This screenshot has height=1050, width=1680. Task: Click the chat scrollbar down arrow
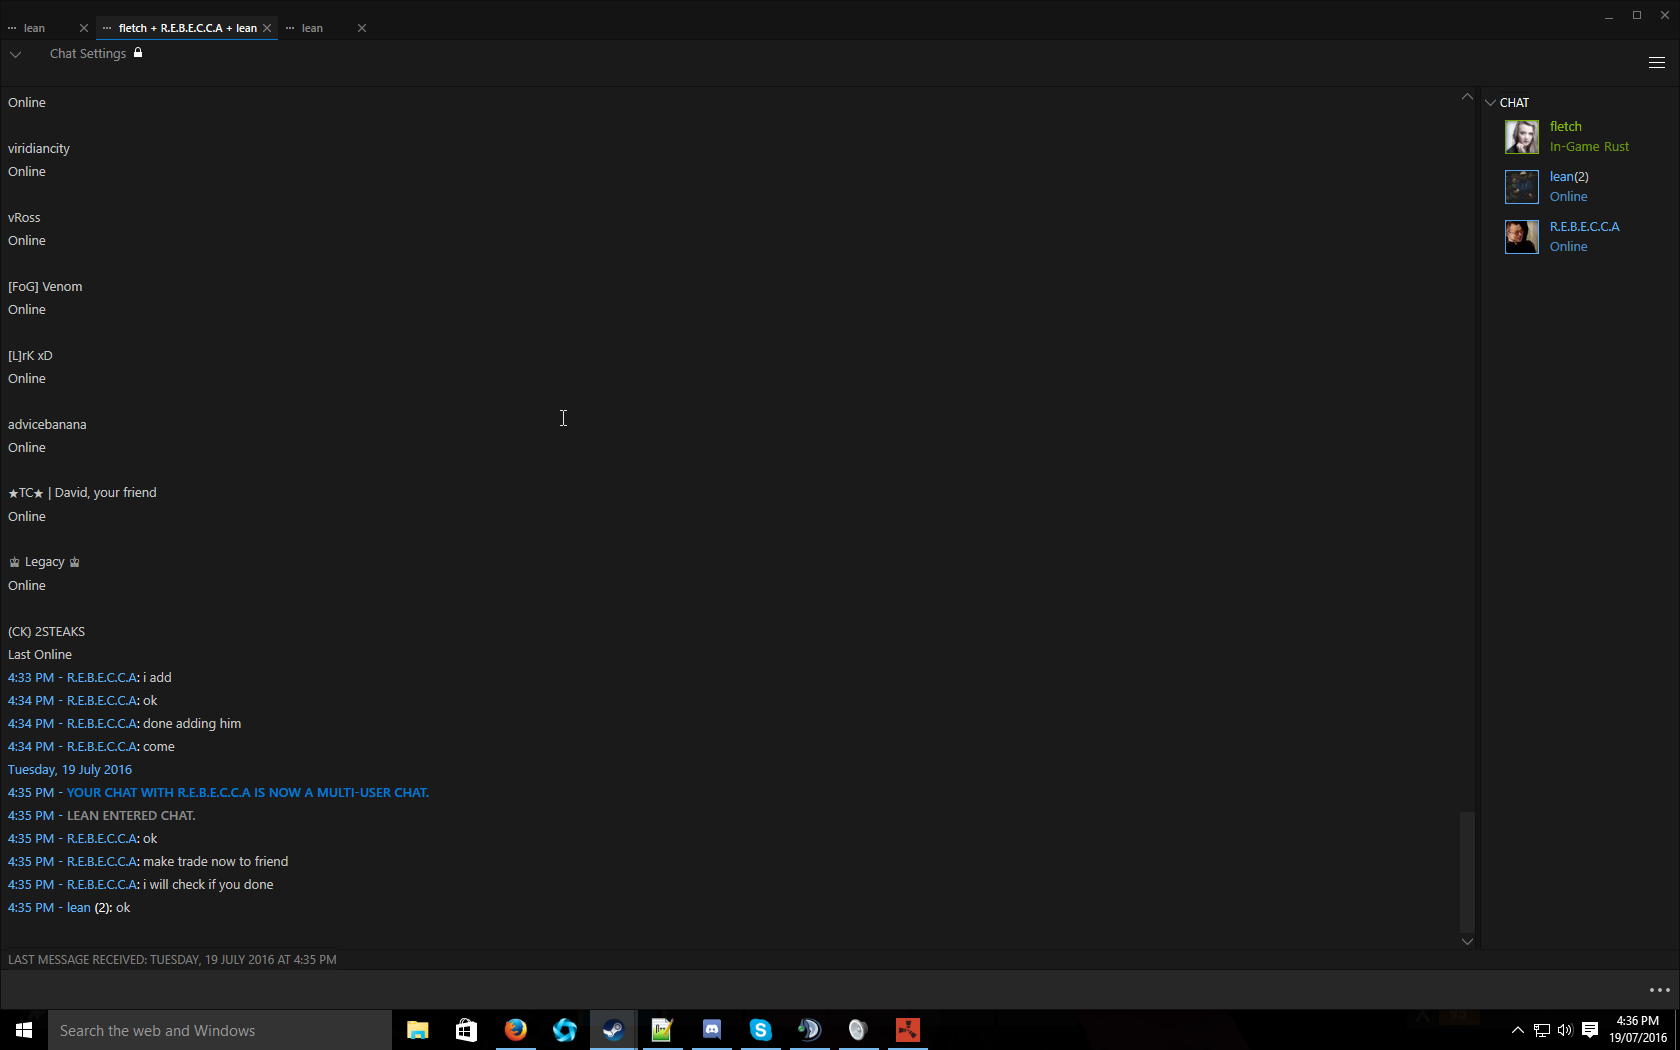[x=1467, y=941]
